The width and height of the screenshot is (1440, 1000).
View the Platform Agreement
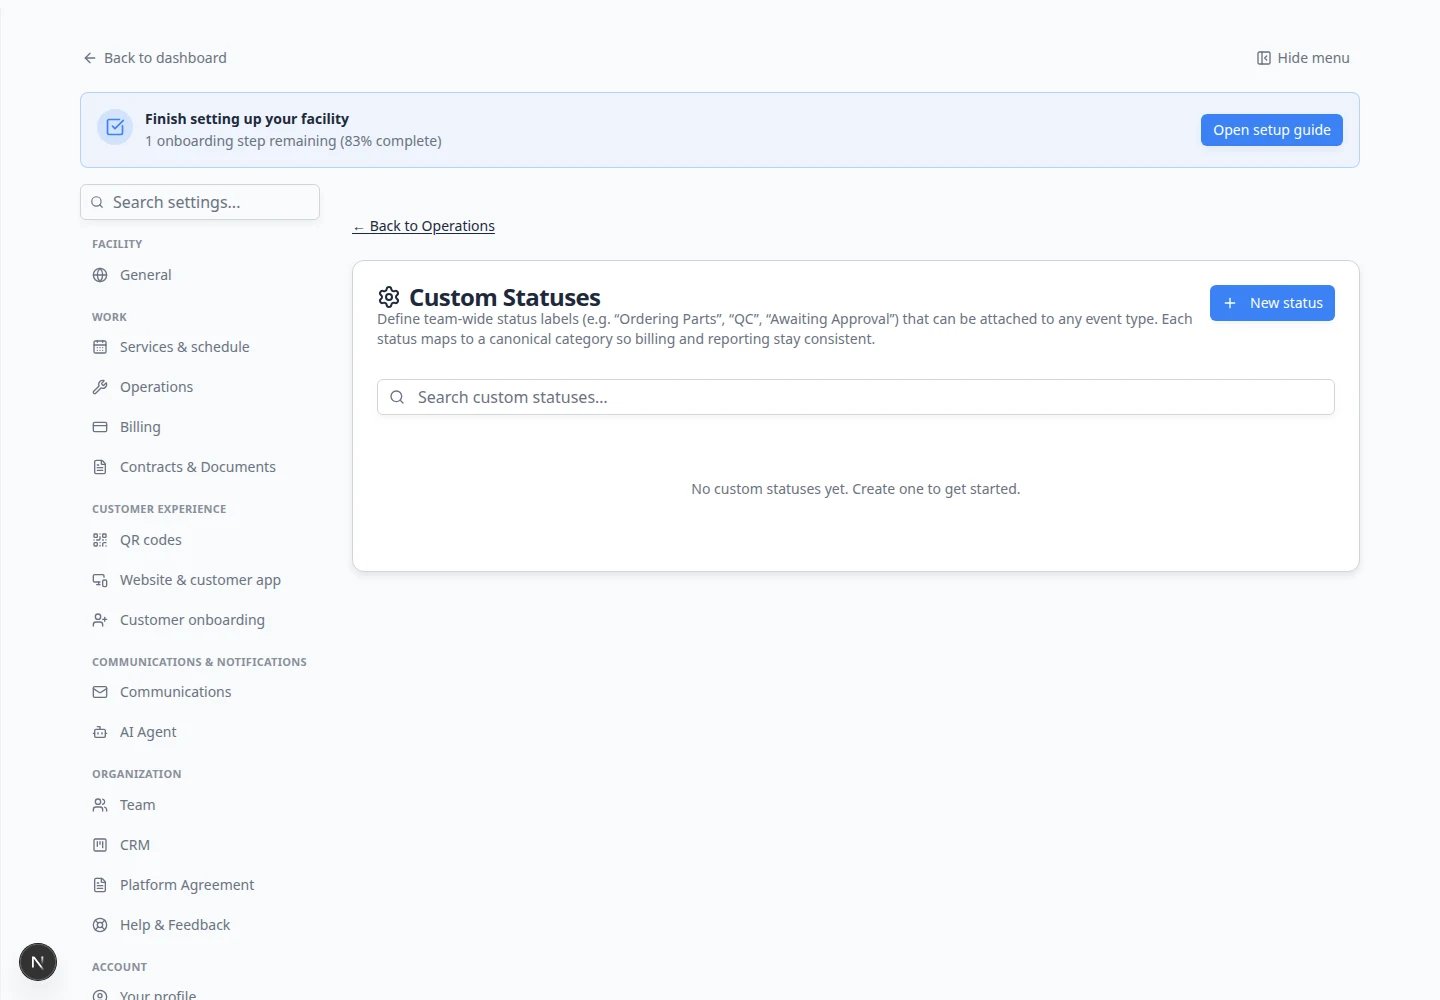[200, 885]
